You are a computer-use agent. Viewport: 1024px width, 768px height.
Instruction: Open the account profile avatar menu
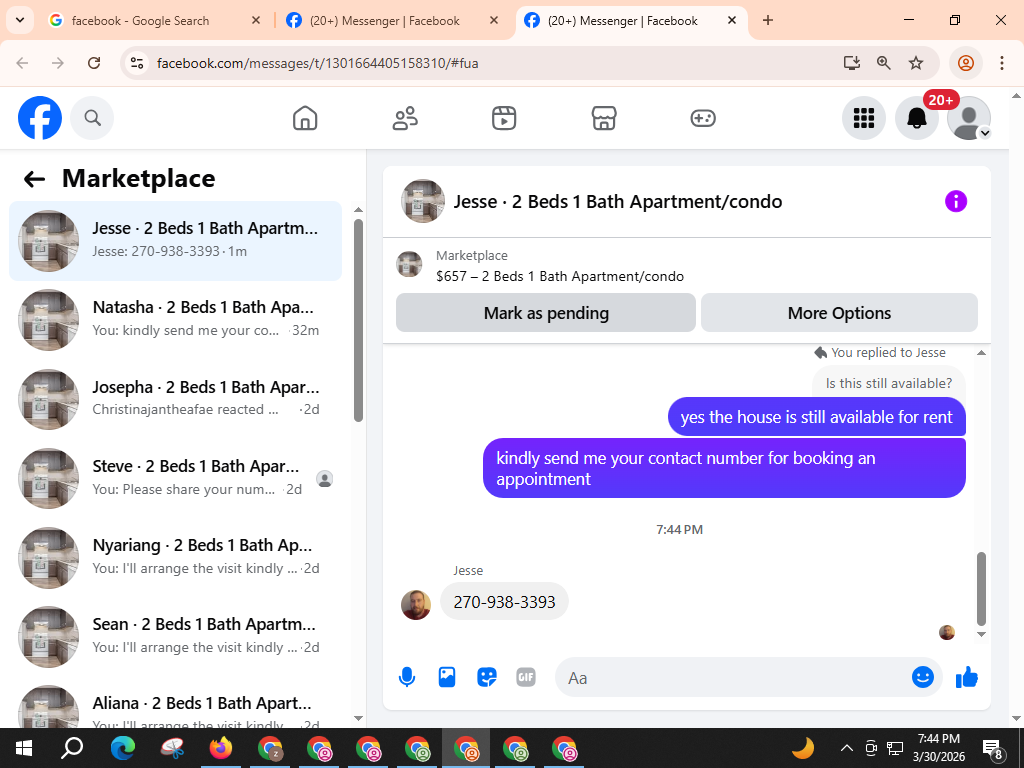(969, 118)
